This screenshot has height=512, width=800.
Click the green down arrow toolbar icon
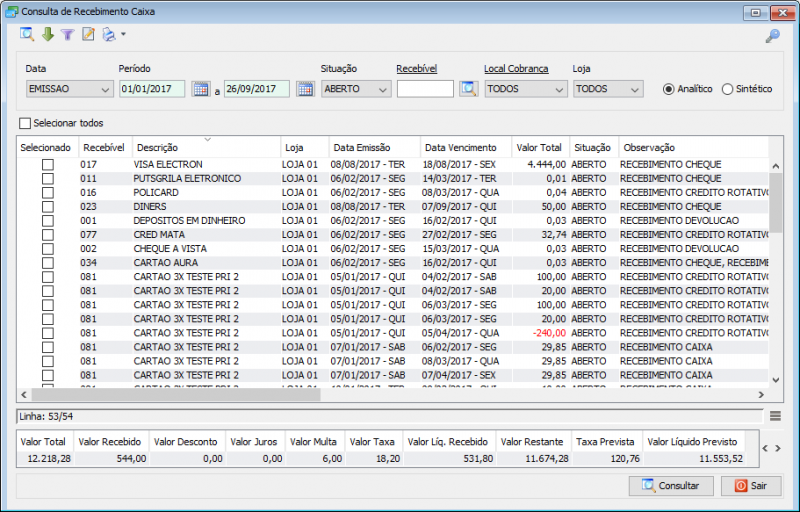(48, 35)
